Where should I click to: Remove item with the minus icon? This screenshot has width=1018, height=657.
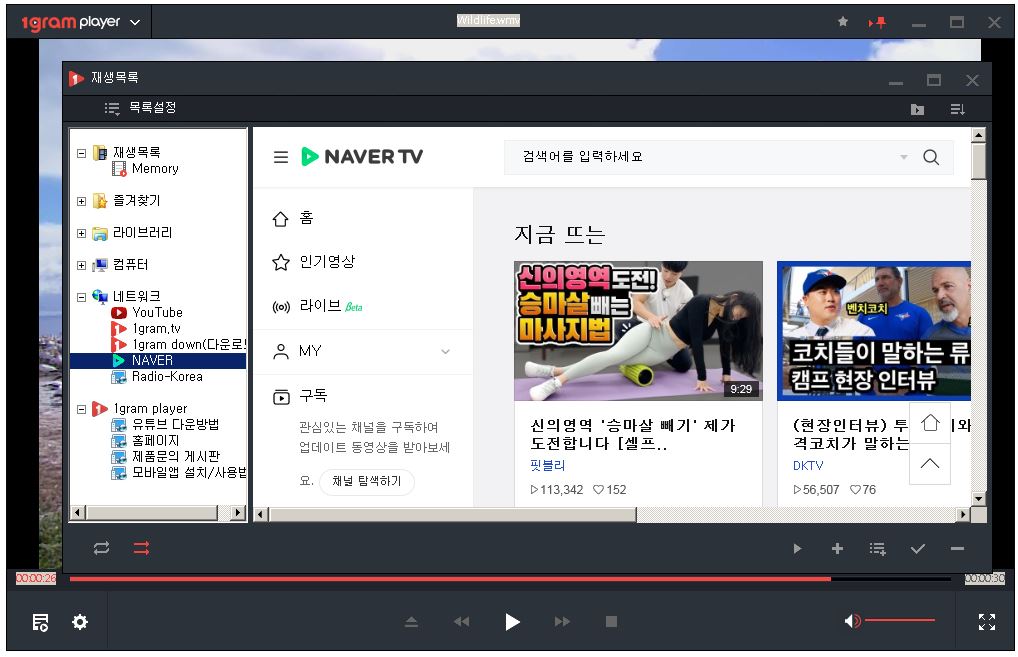click(x=957, y=549)
